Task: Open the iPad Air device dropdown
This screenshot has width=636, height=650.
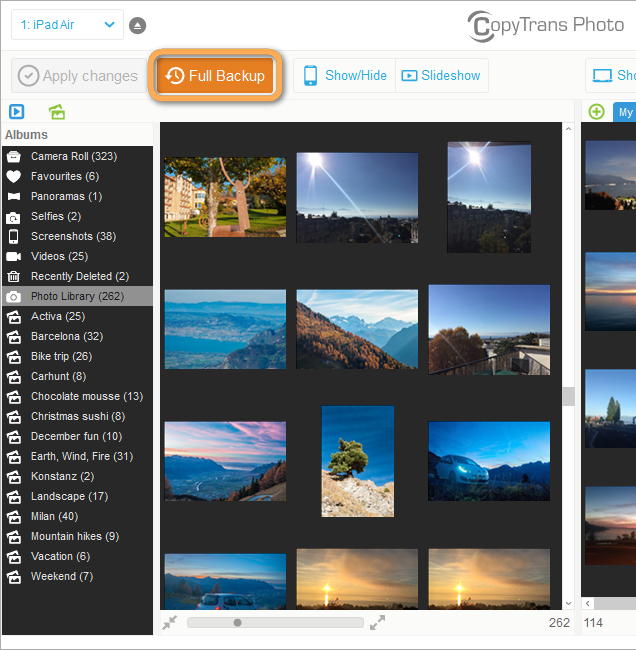Action: point(67,25)
